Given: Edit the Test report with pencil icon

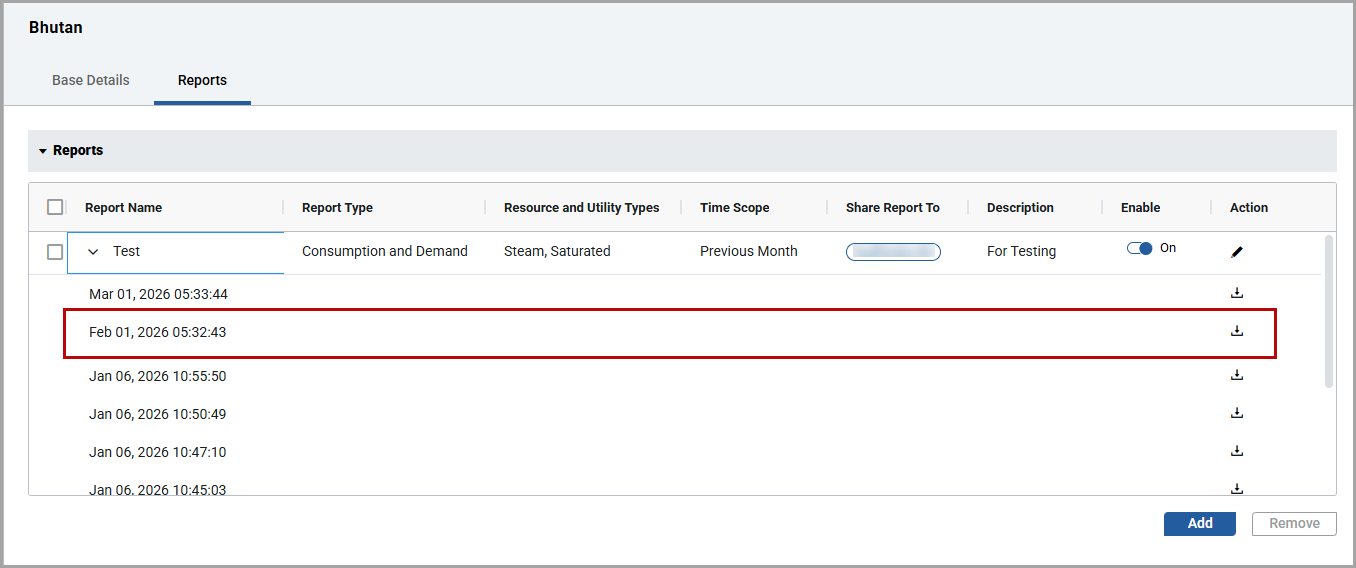Looking at the screenshot, I should click(1237, 252).
